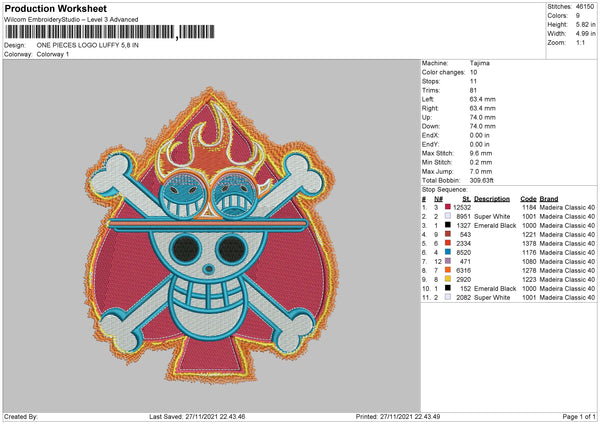Click the purple swatch beside 471 stitches
This screenshot has height=424, width=600.
click(448, 261)
